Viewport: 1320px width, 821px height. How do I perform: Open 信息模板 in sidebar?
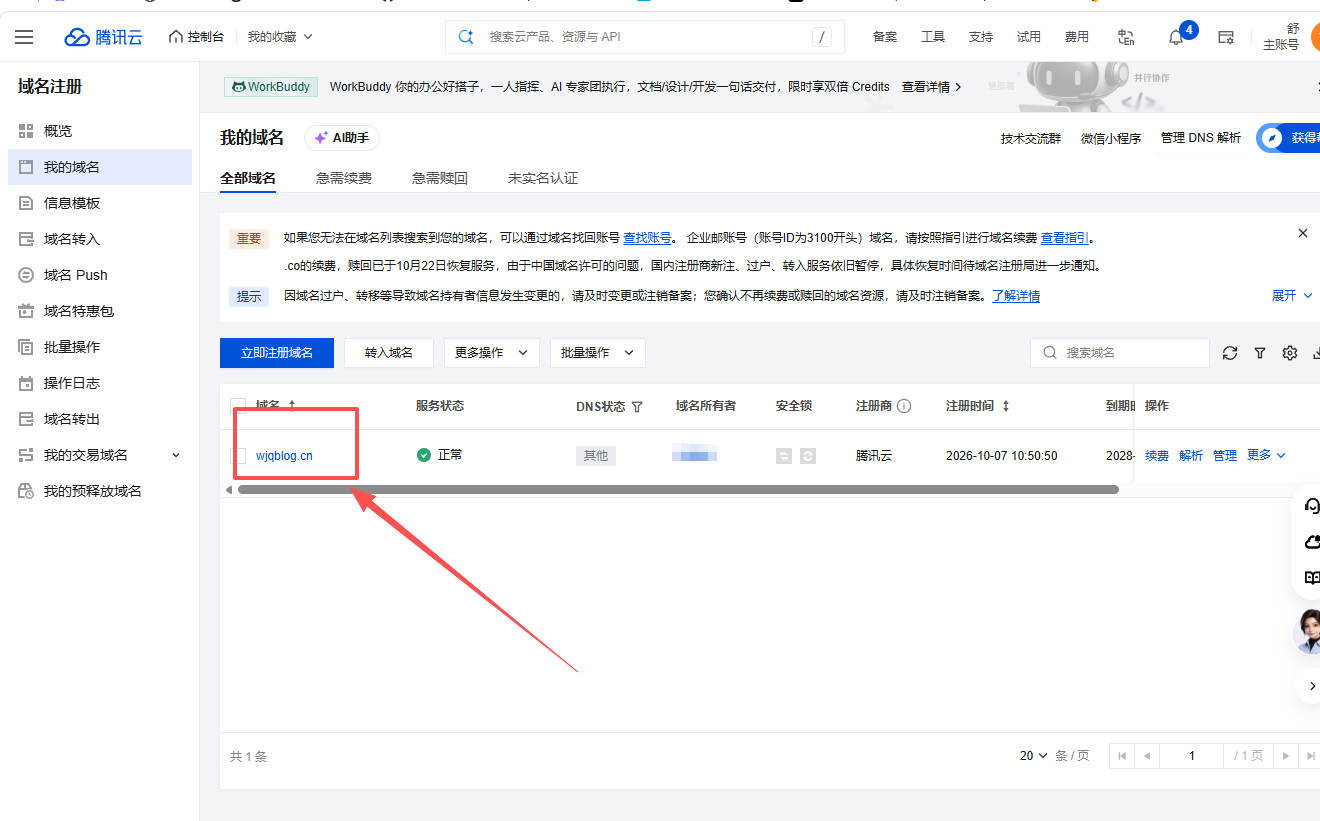(100, 203)
